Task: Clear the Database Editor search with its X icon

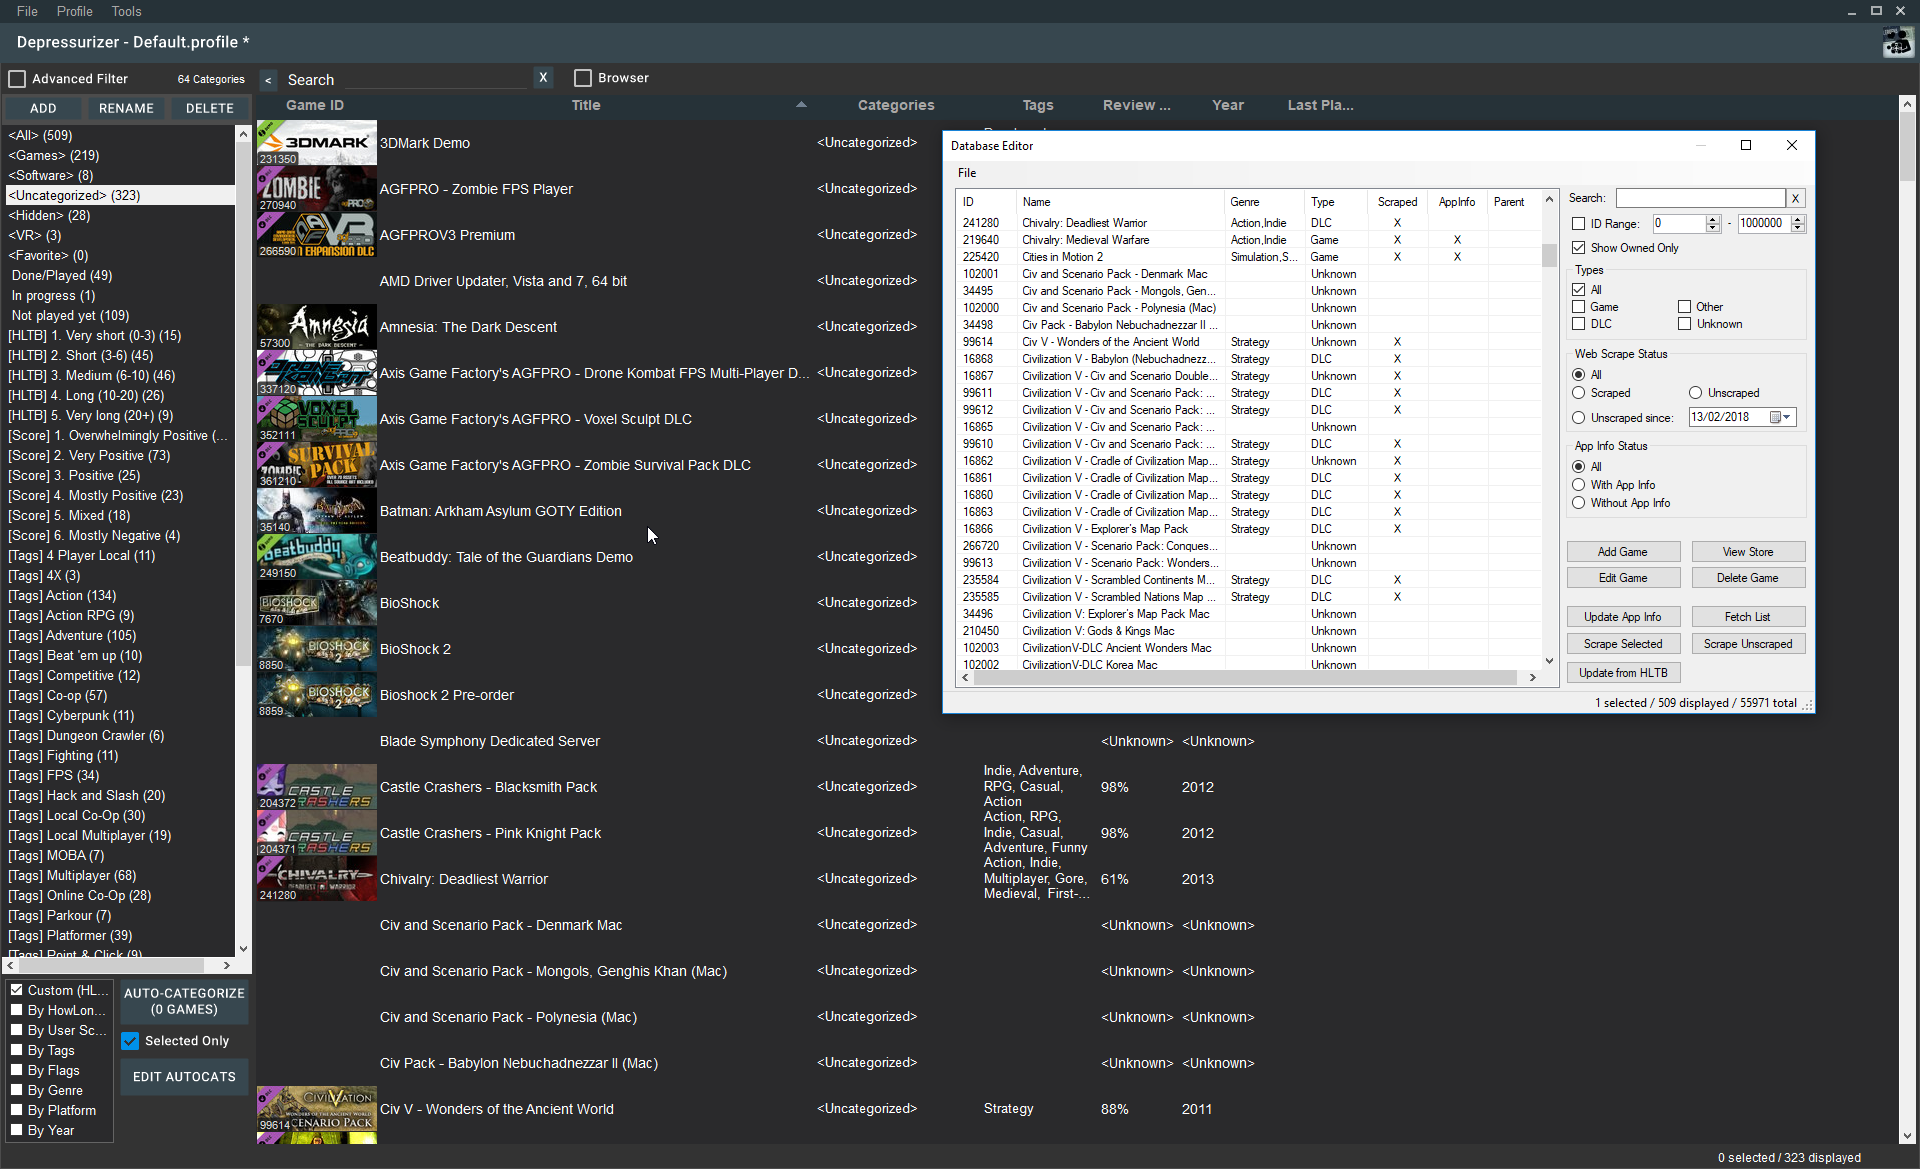Action: pos(1795,198)
